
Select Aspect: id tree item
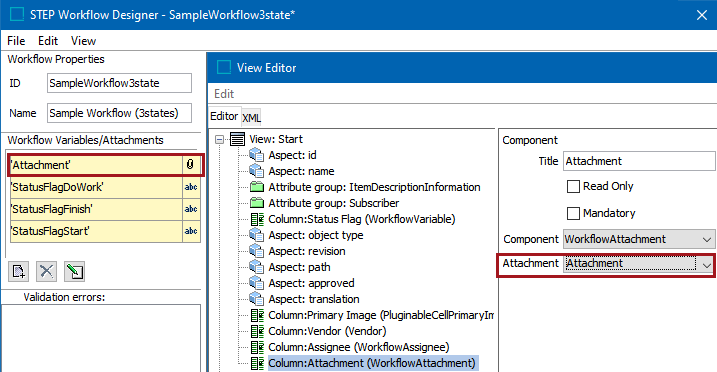click(x=292, y=155)
